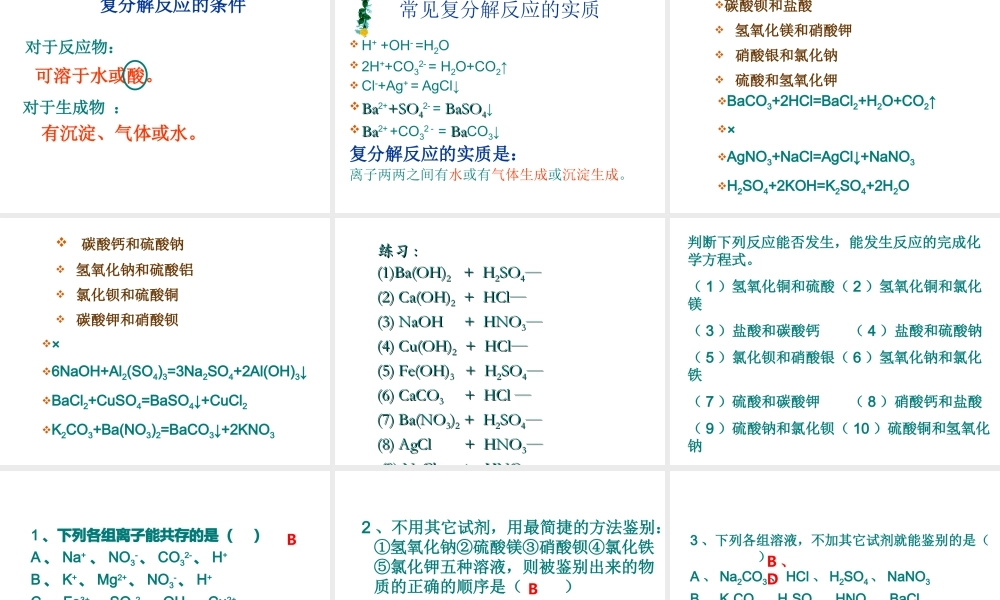The image size is (1000, 600).
Task: Select exercise (1) Ba(OH)₂ + H₂SO₄
Action: [x=460, y=274]
